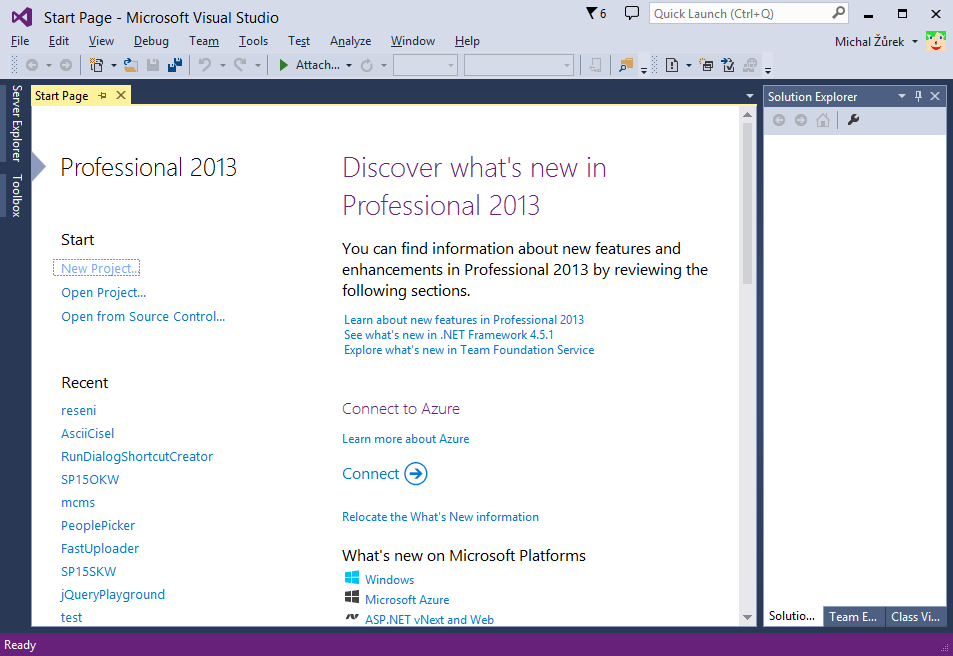Switch to the Team Explorer tab
This screenshot has width=953, height=656.
pos(853,616)
